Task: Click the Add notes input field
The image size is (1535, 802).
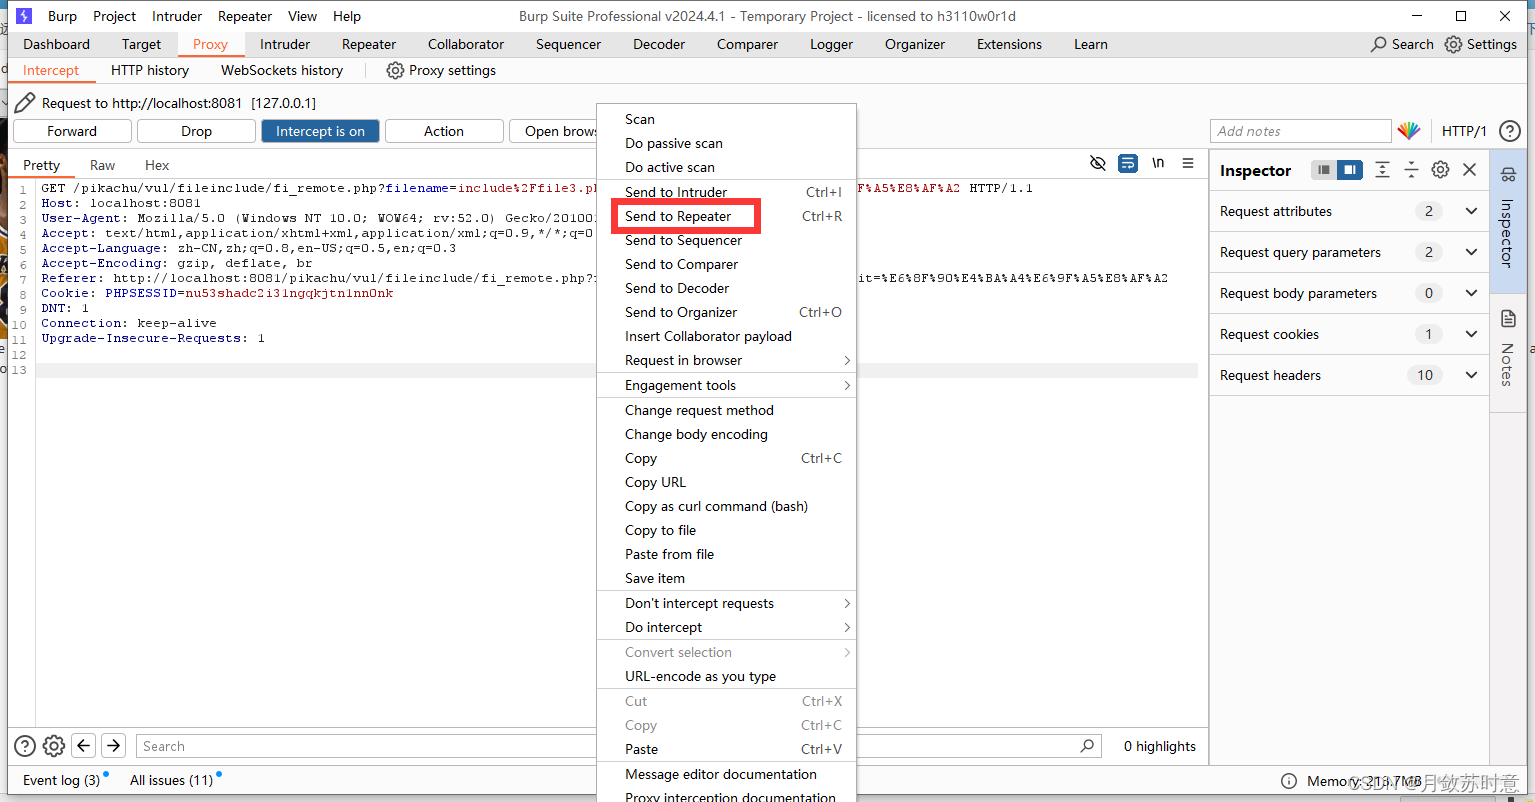Action: pyautogui.click(x=1300, y=131)
